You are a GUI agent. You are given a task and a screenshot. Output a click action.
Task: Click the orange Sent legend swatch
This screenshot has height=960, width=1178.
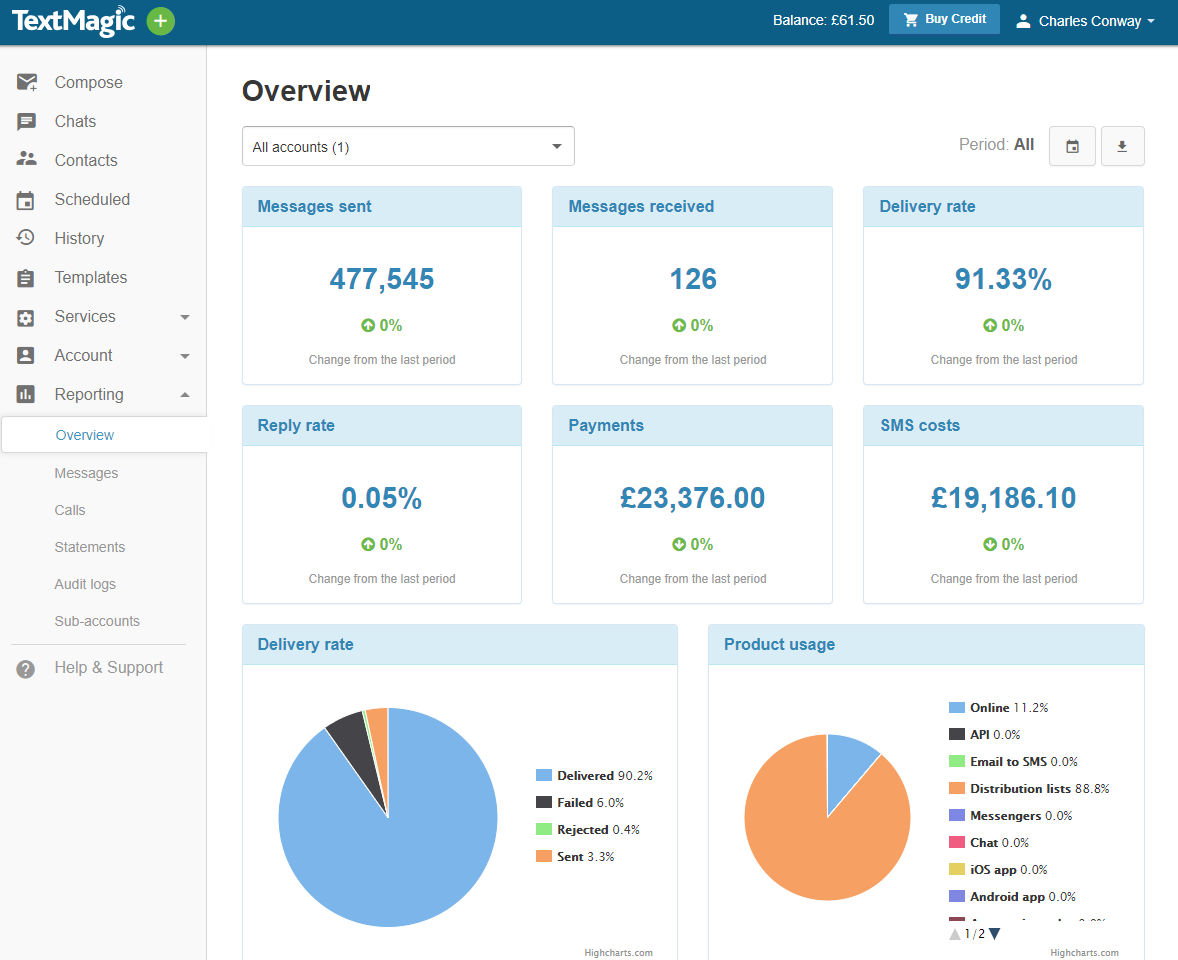tap(544, 857)
